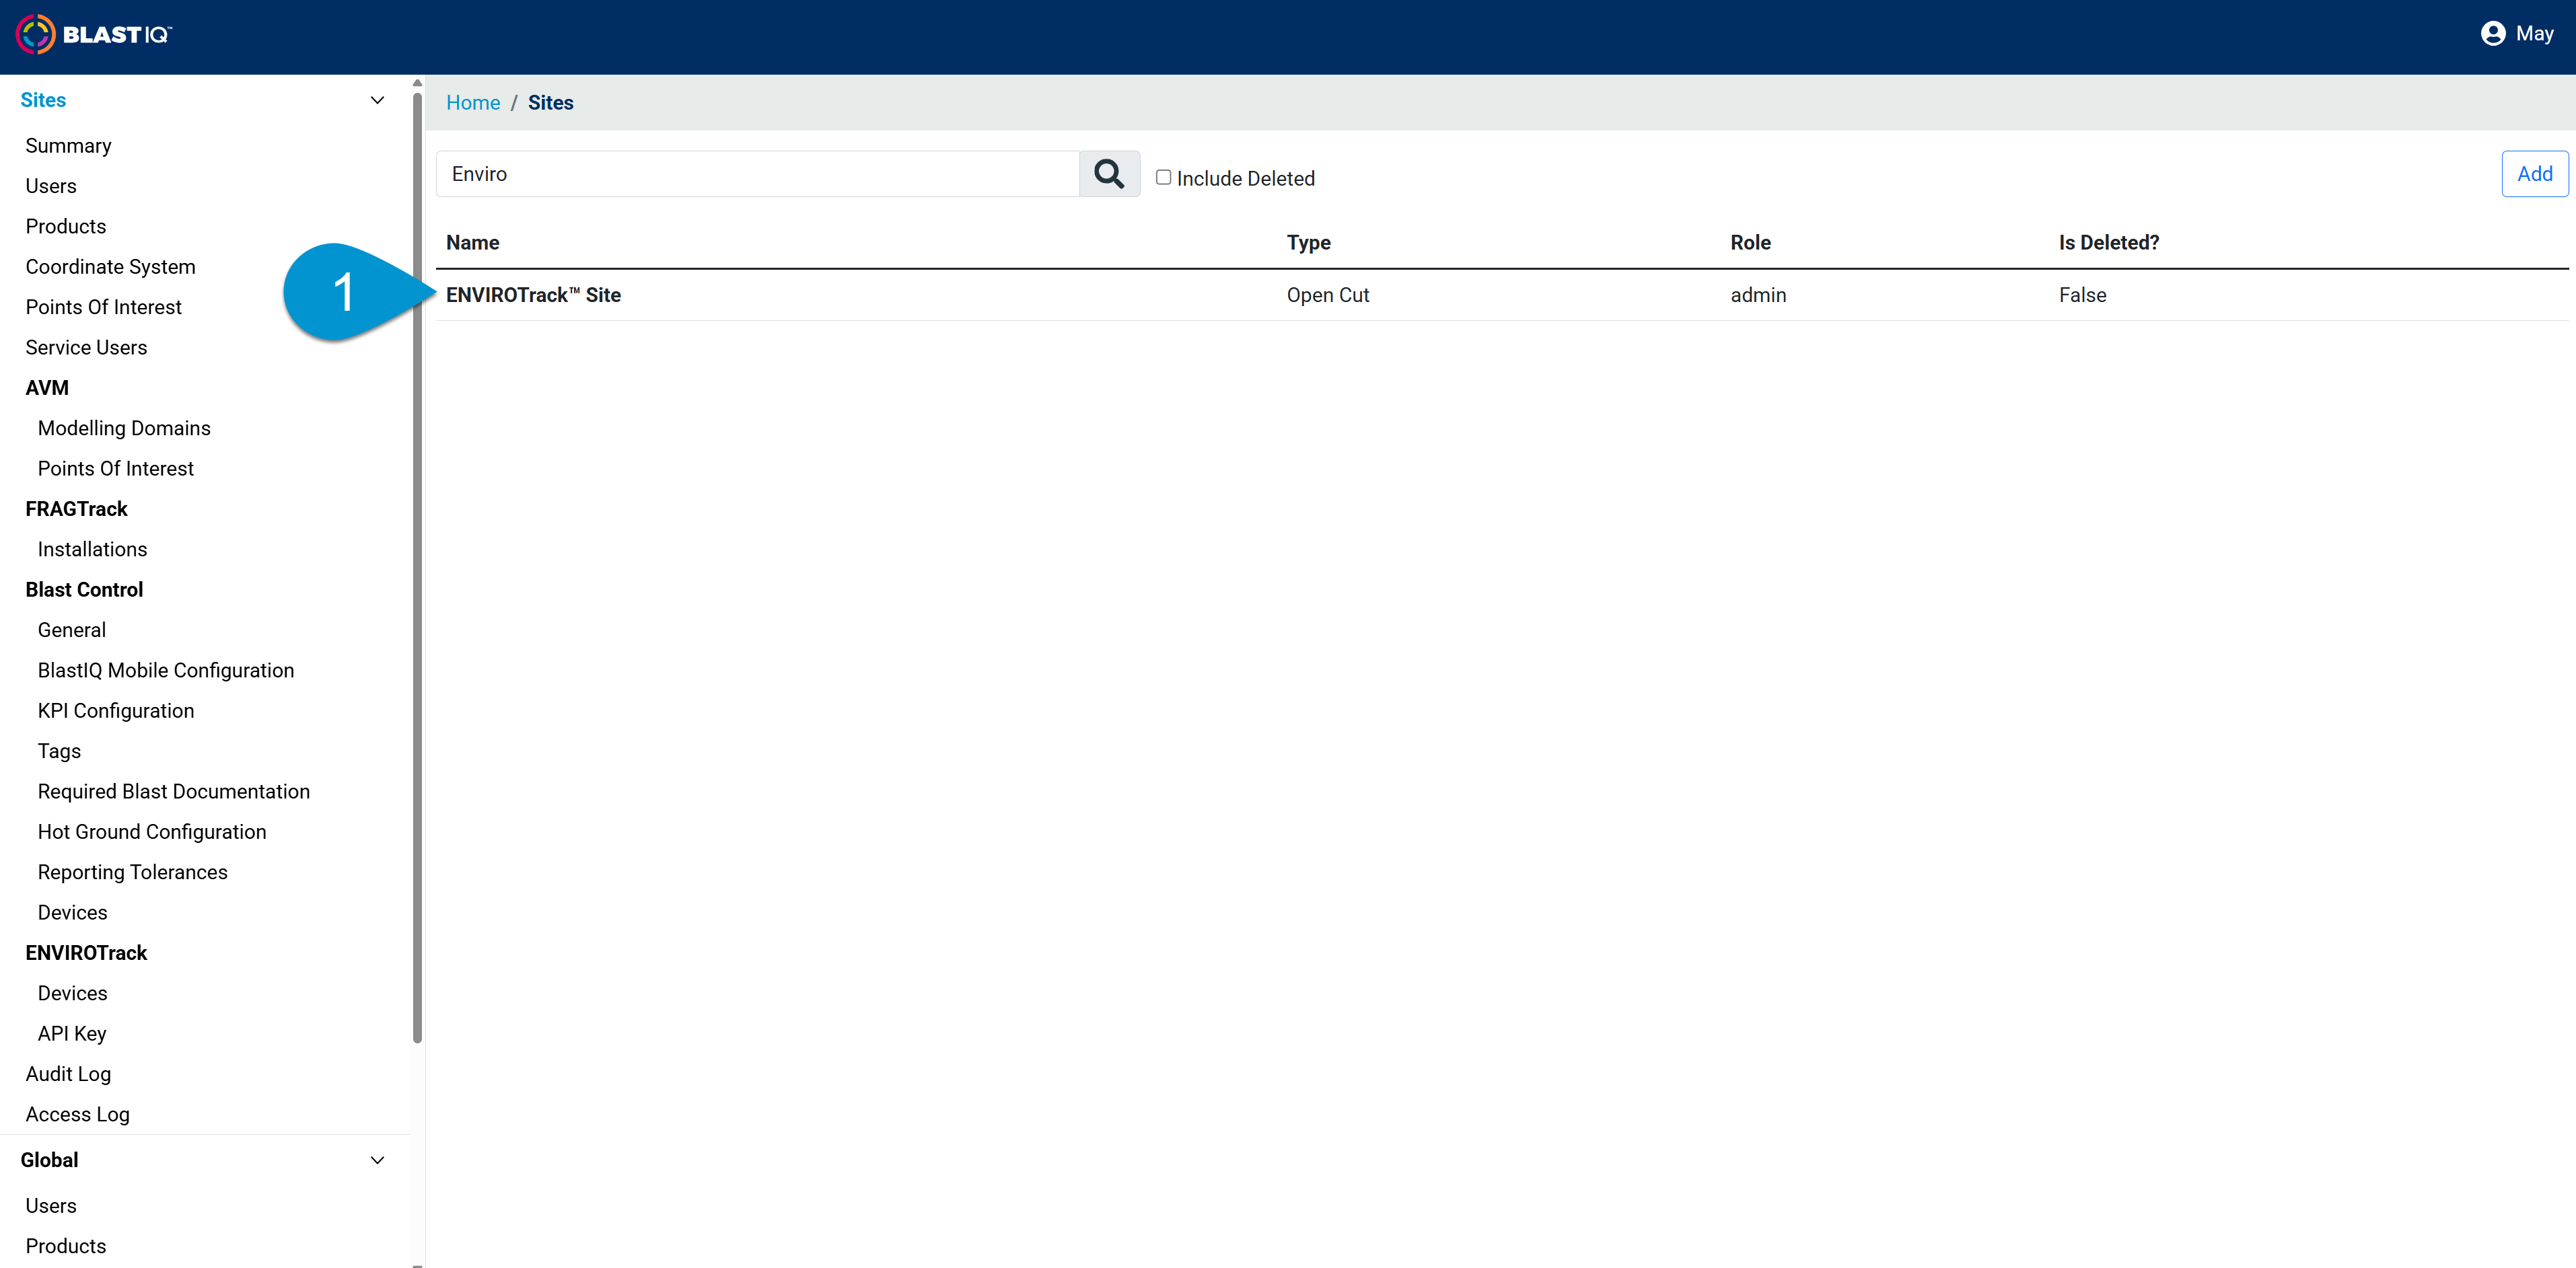Open Tags under Blast Control
The image size is (2576, 1268).
tap(59, 751)
